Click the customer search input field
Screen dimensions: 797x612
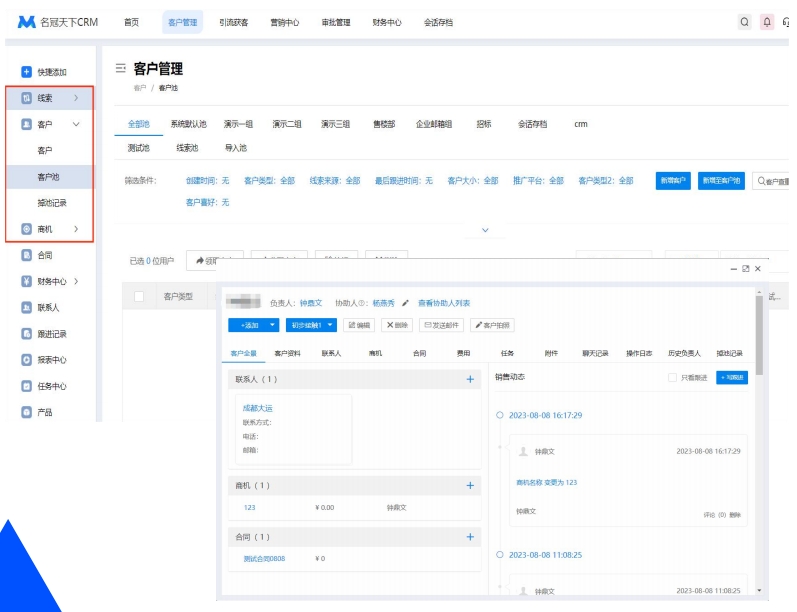(x=771, y=181)
